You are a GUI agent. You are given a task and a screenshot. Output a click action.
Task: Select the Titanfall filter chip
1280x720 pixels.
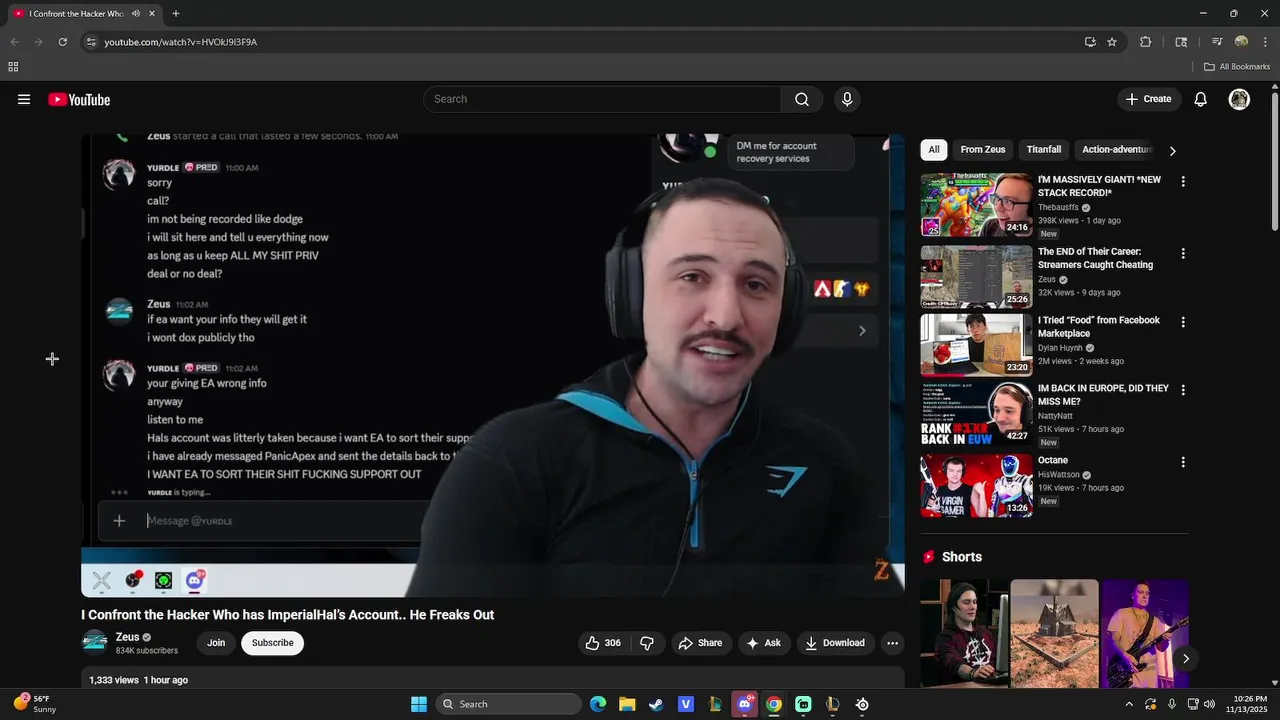pos(1044,150)
